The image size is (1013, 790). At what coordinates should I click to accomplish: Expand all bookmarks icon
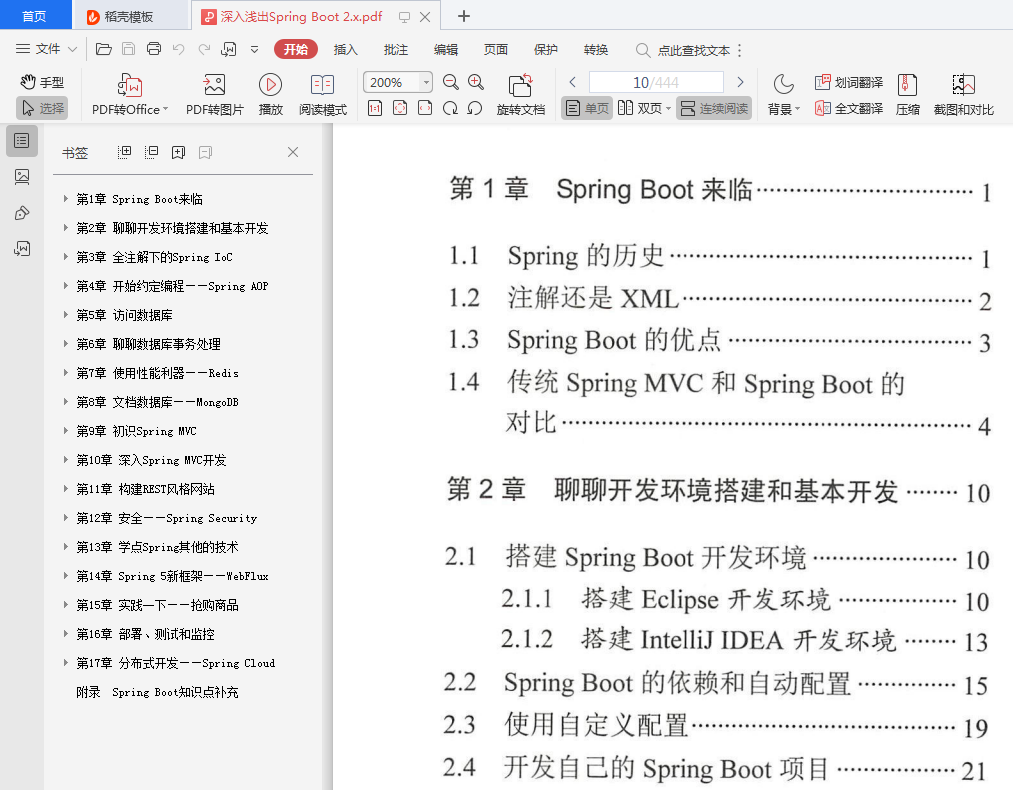point(125,152)
